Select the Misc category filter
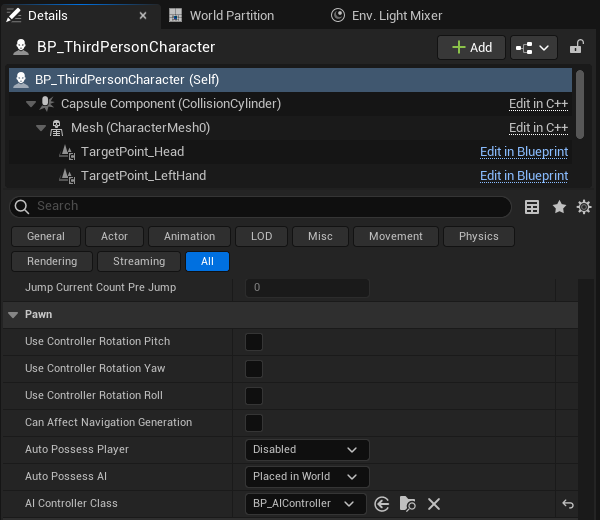600x520 pixels. click(320, 236)
